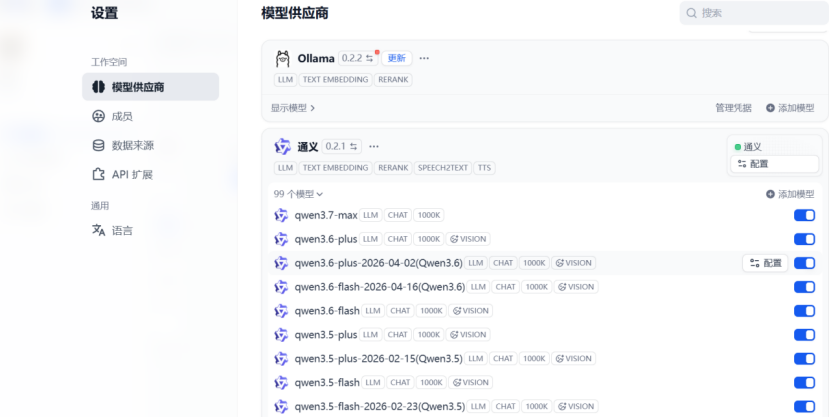Click the qwen3.5-plus-2026-02-15 model icon
Image resolution: width=830 pixels, height=417 pixels.
point(281,359)
